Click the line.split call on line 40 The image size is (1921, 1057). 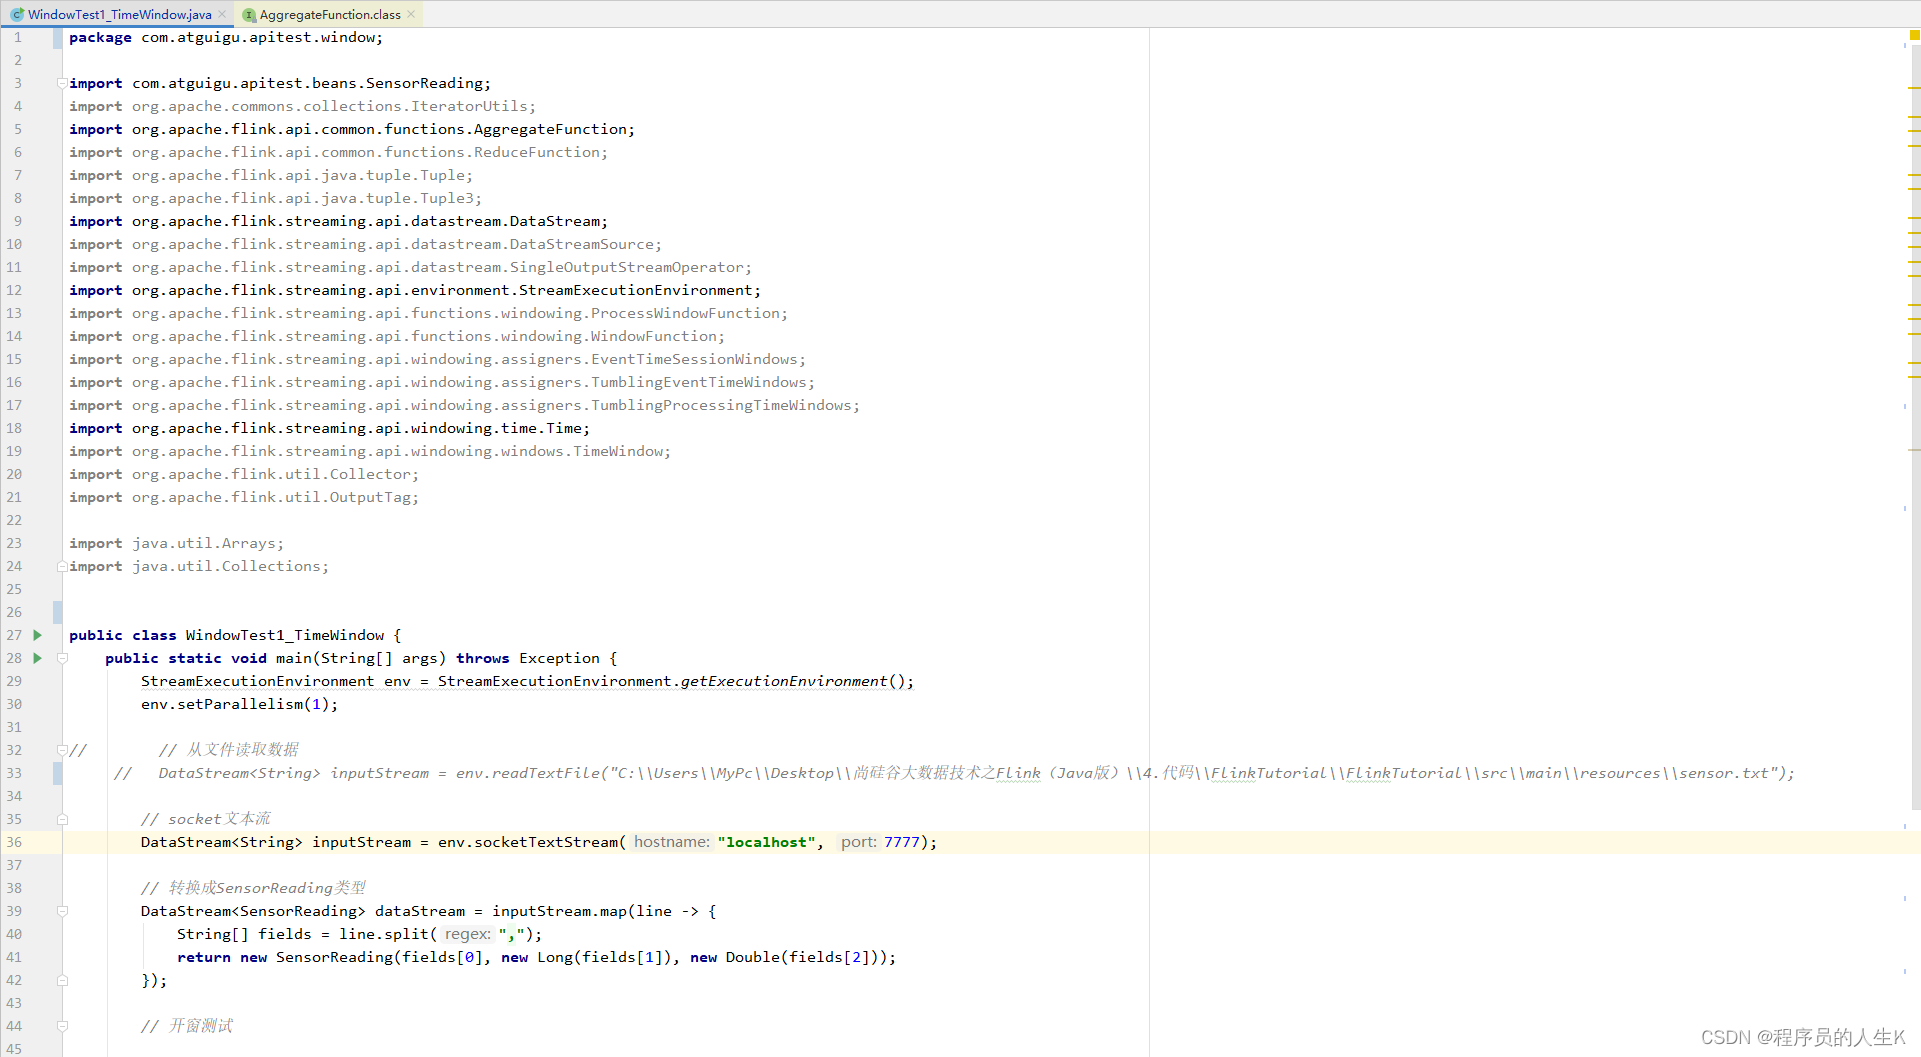(x=384, y=934)
